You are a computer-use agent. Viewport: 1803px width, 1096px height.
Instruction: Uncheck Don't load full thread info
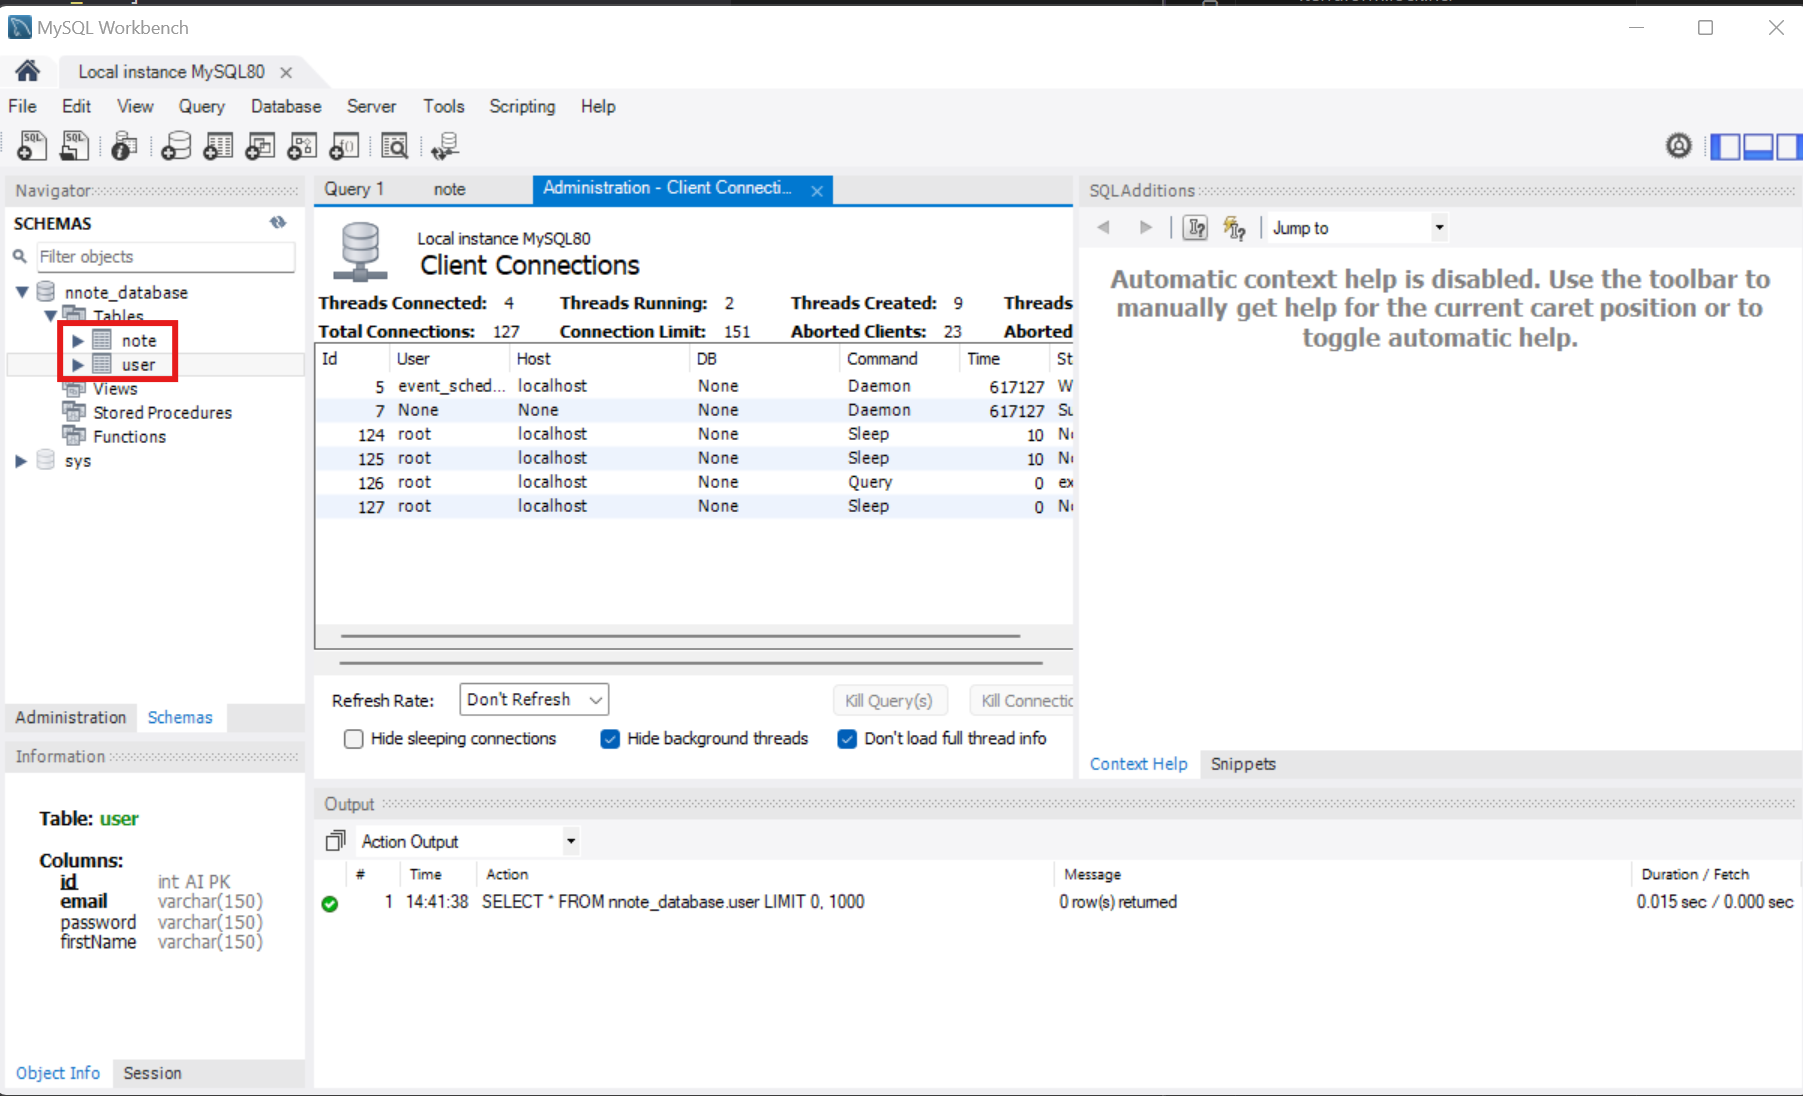coord(847,739)
